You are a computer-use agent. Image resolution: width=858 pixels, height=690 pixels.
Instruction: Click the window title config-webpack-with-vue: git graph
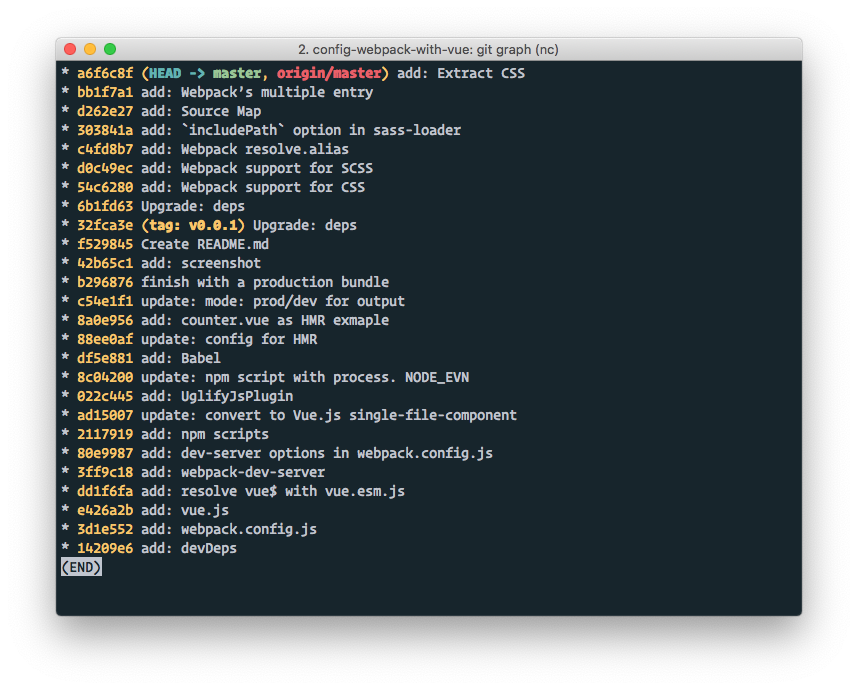428,49
